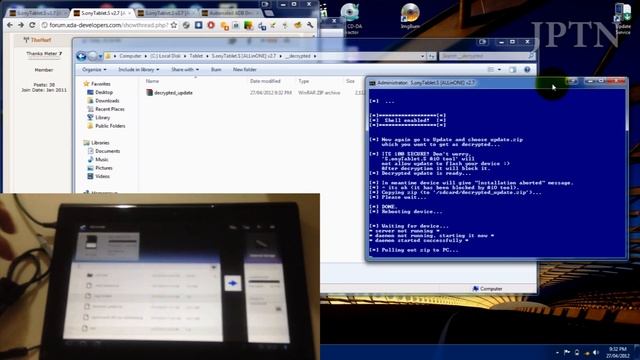Viewport: 640px width, 360px height.
Task: Open the ImgBurn desktop shortcut
Action: point(410,16)
